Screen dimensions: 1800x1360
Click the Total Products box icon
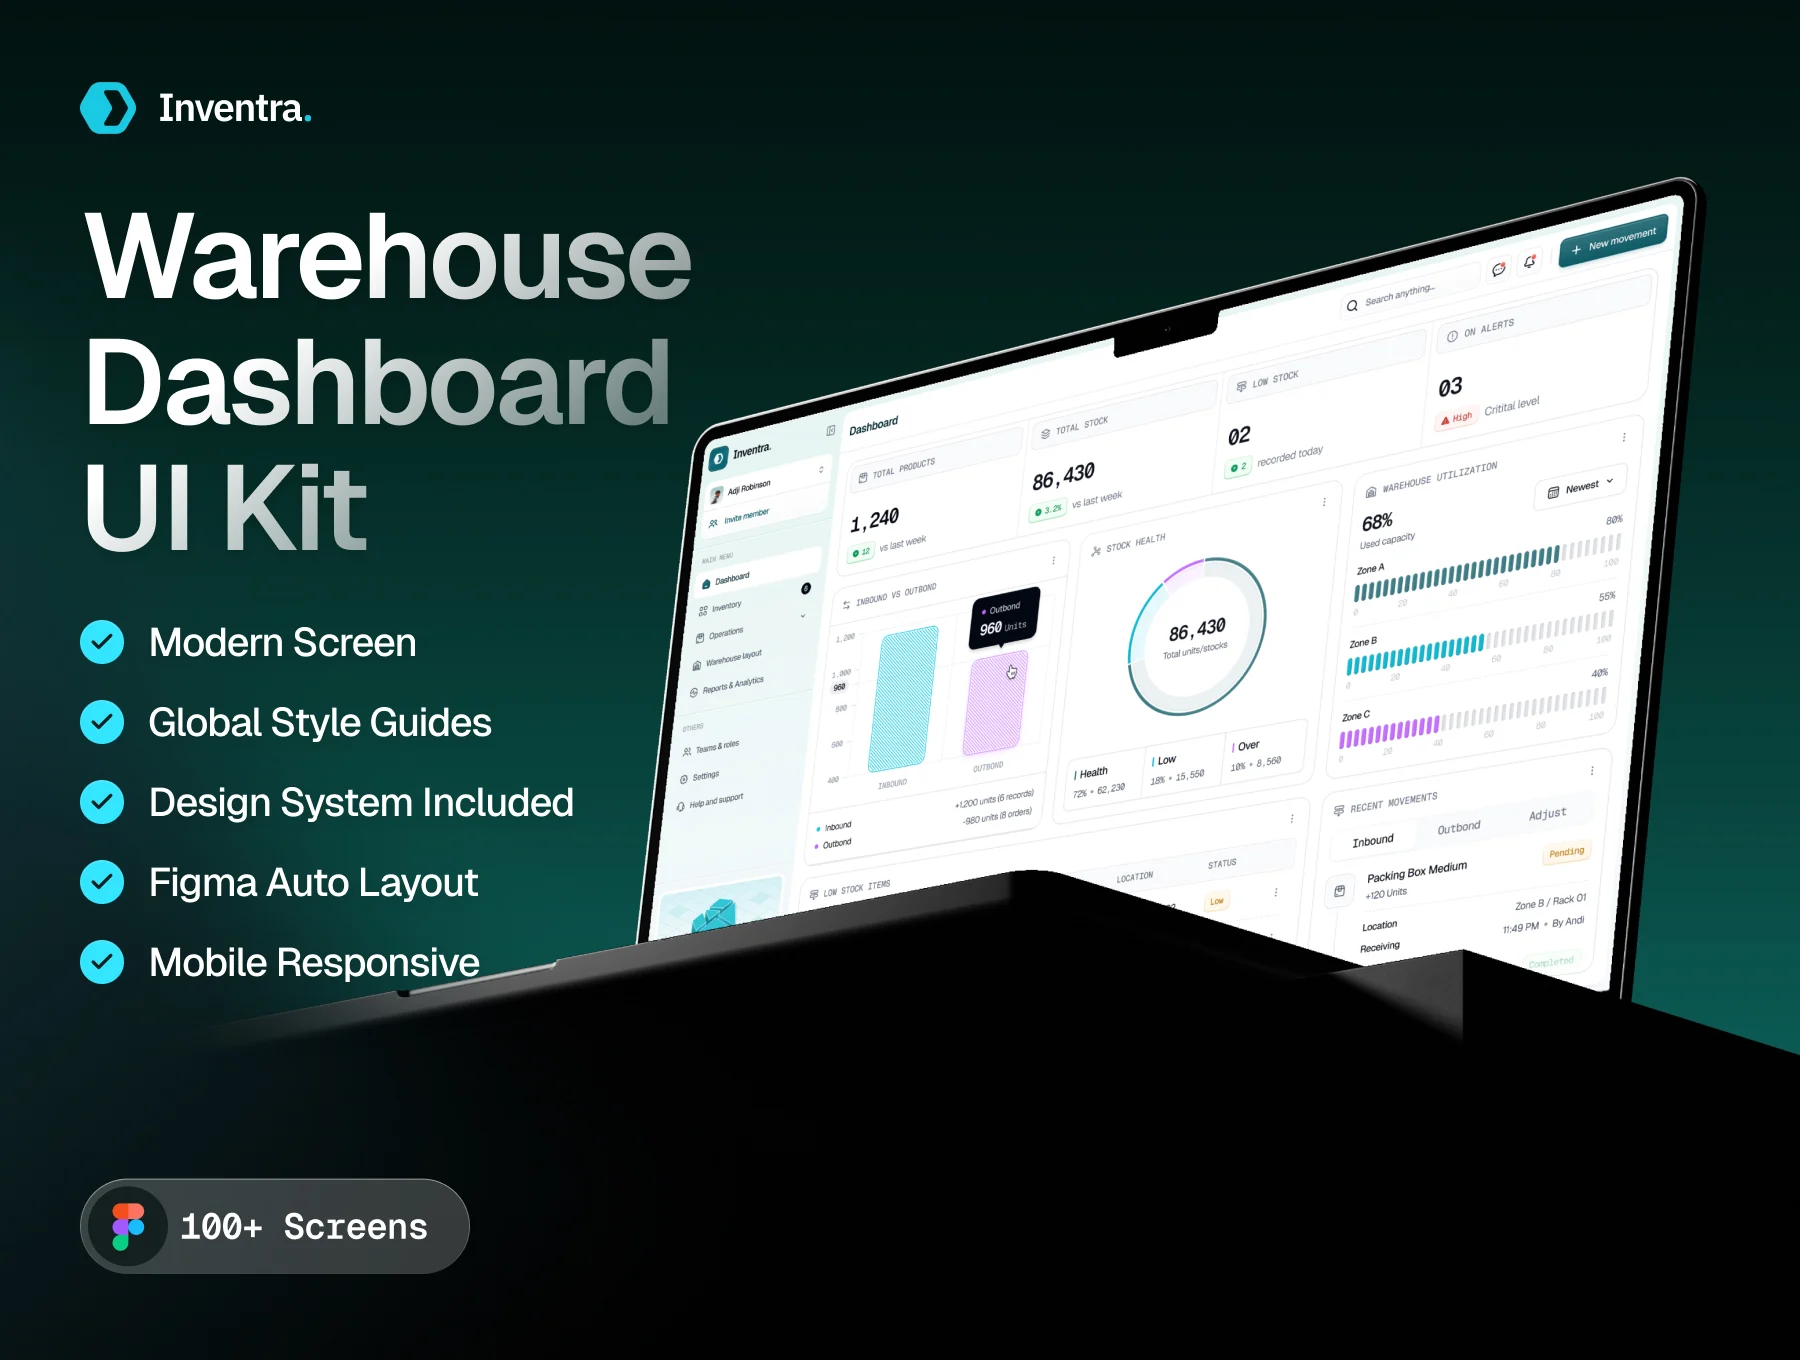click(863, 478)
